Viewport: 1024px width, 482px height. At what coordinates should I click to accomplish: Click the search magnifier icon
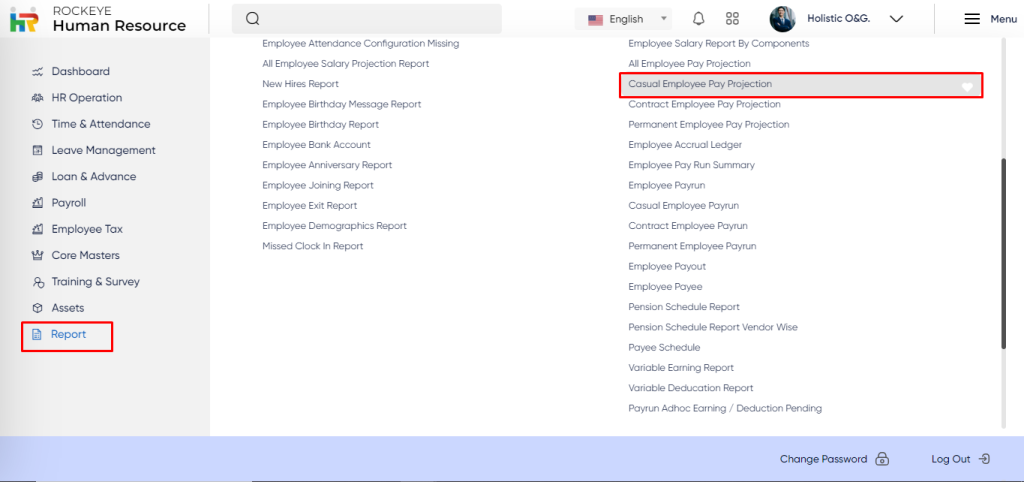coord(253,19)
